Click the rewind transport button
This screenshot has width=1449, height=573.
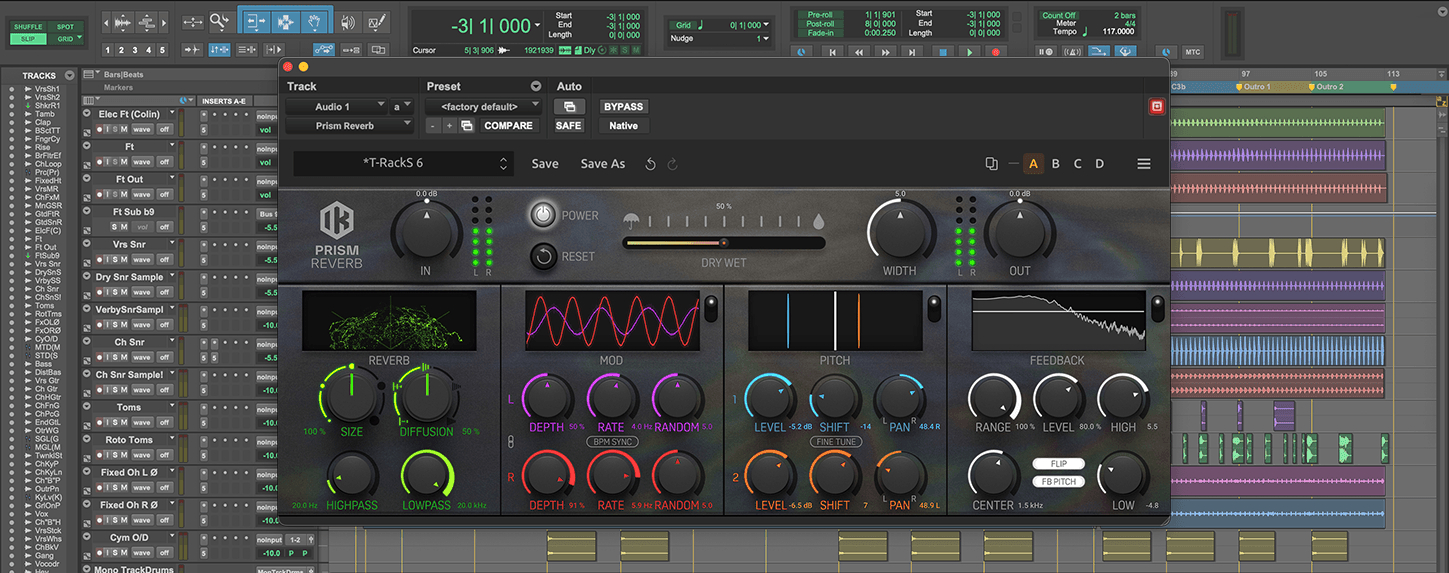[x=858, y=52]
